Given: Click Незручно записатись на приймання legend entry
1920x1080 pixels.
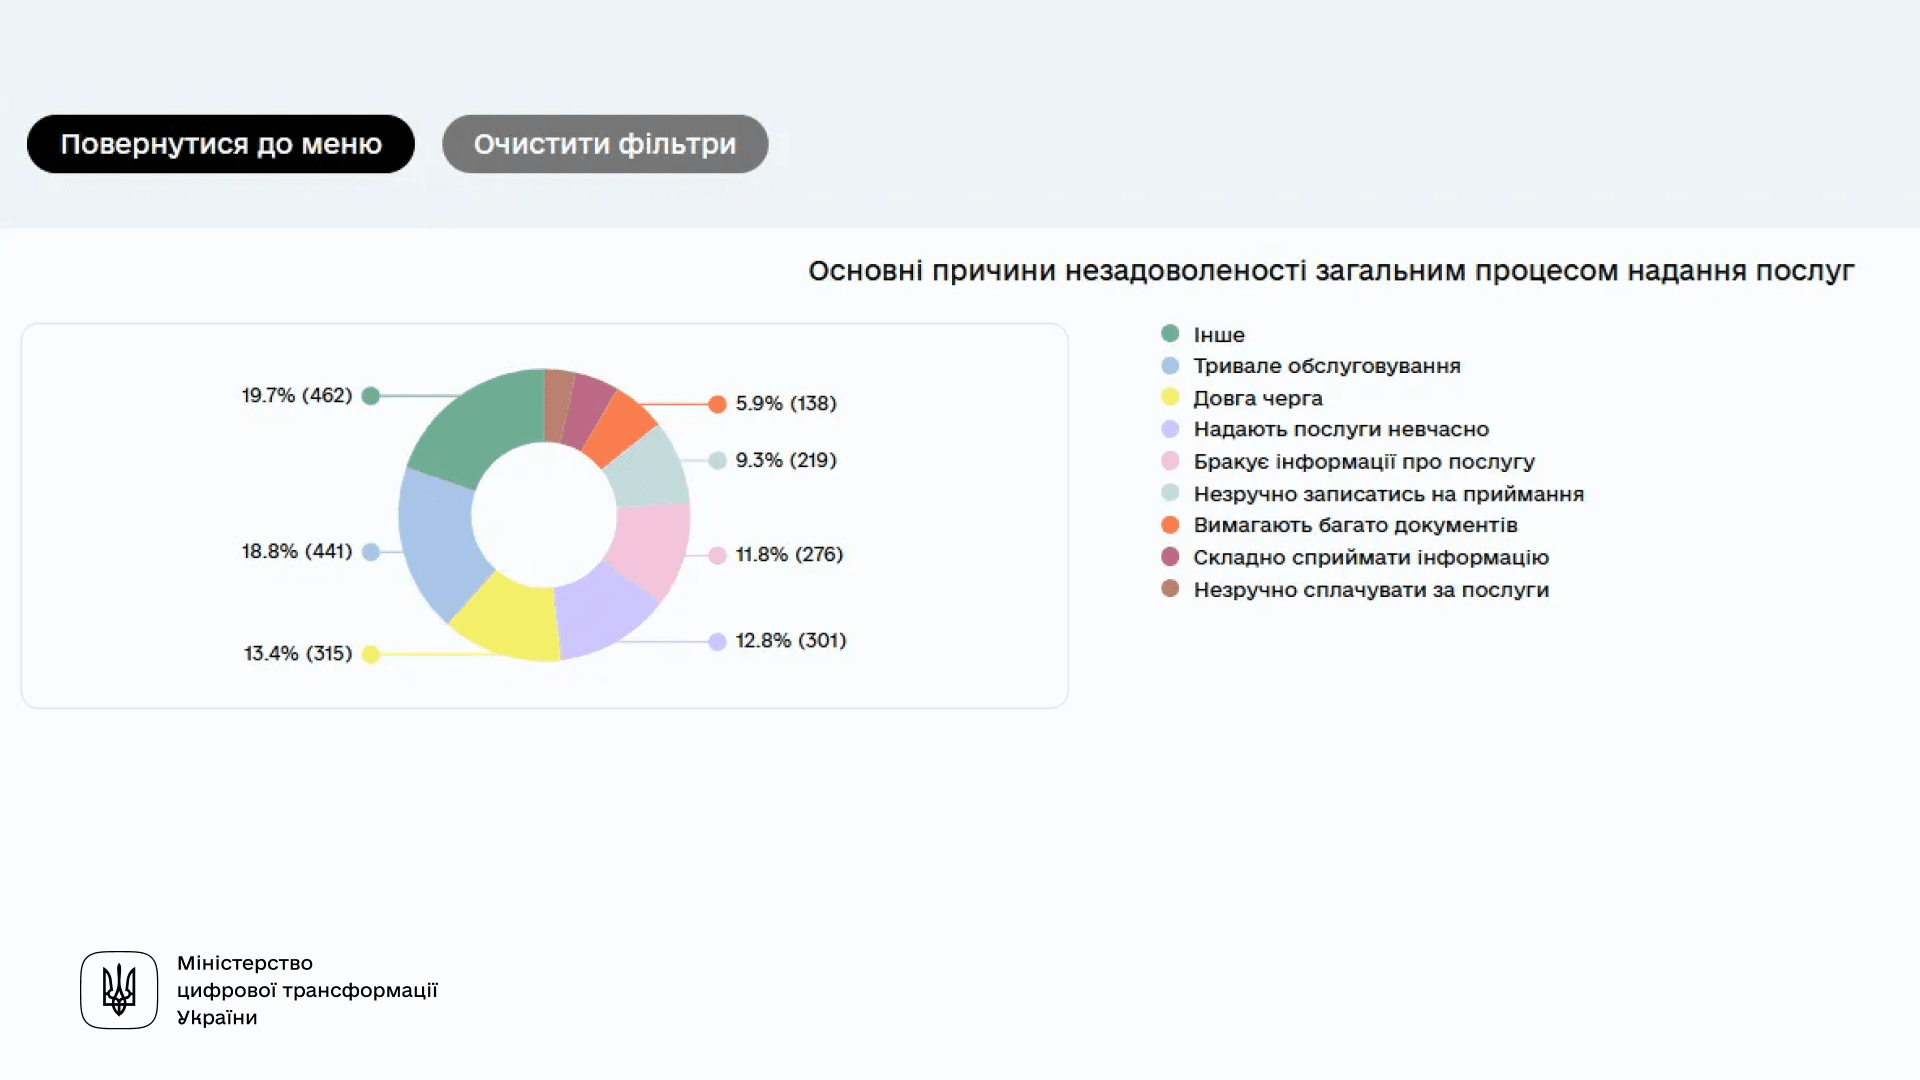Looking at the screenshot, I should 1388,494.
